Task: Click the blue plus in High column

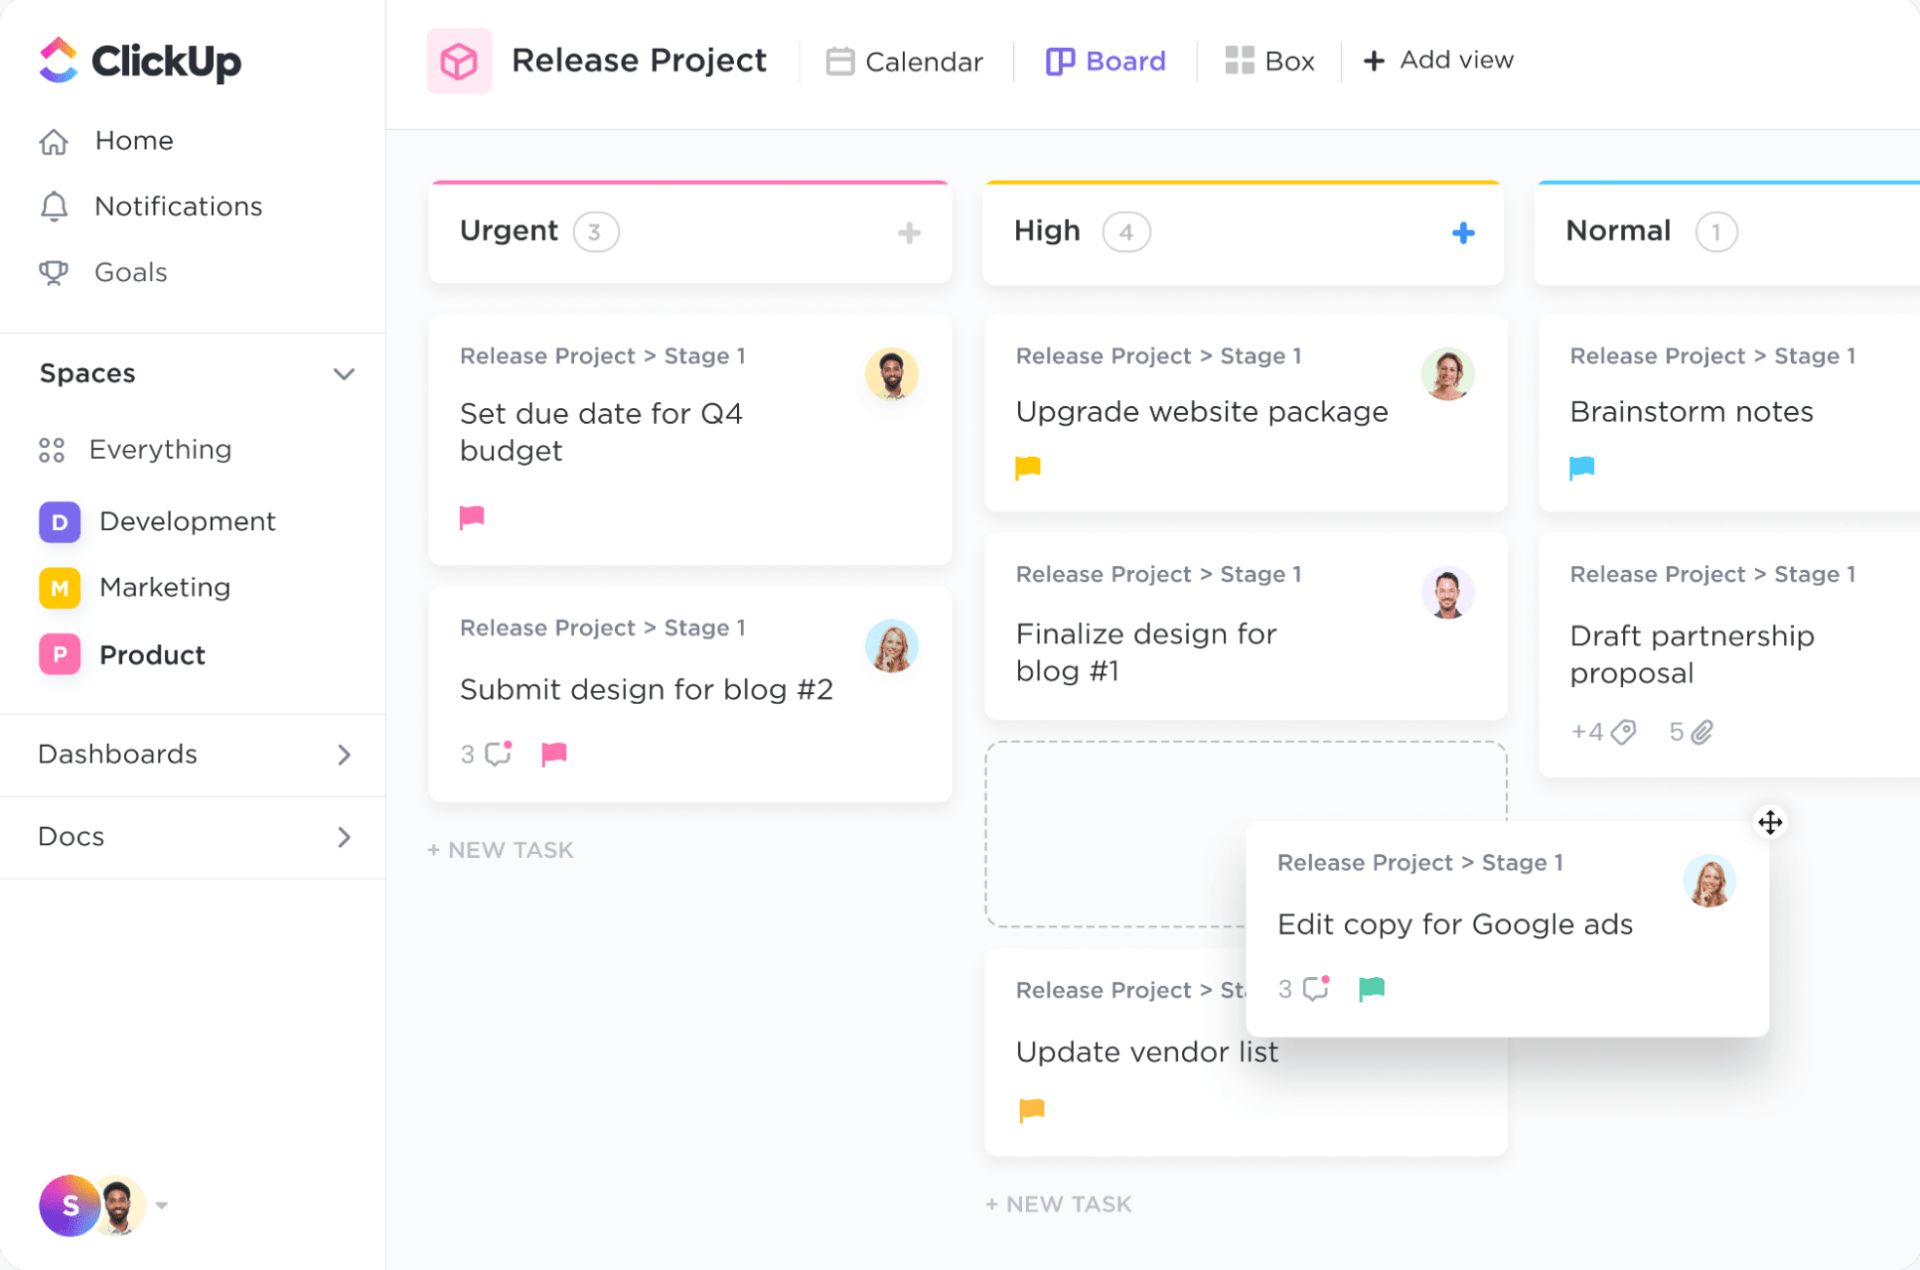Action: [x=1462, y=233]
